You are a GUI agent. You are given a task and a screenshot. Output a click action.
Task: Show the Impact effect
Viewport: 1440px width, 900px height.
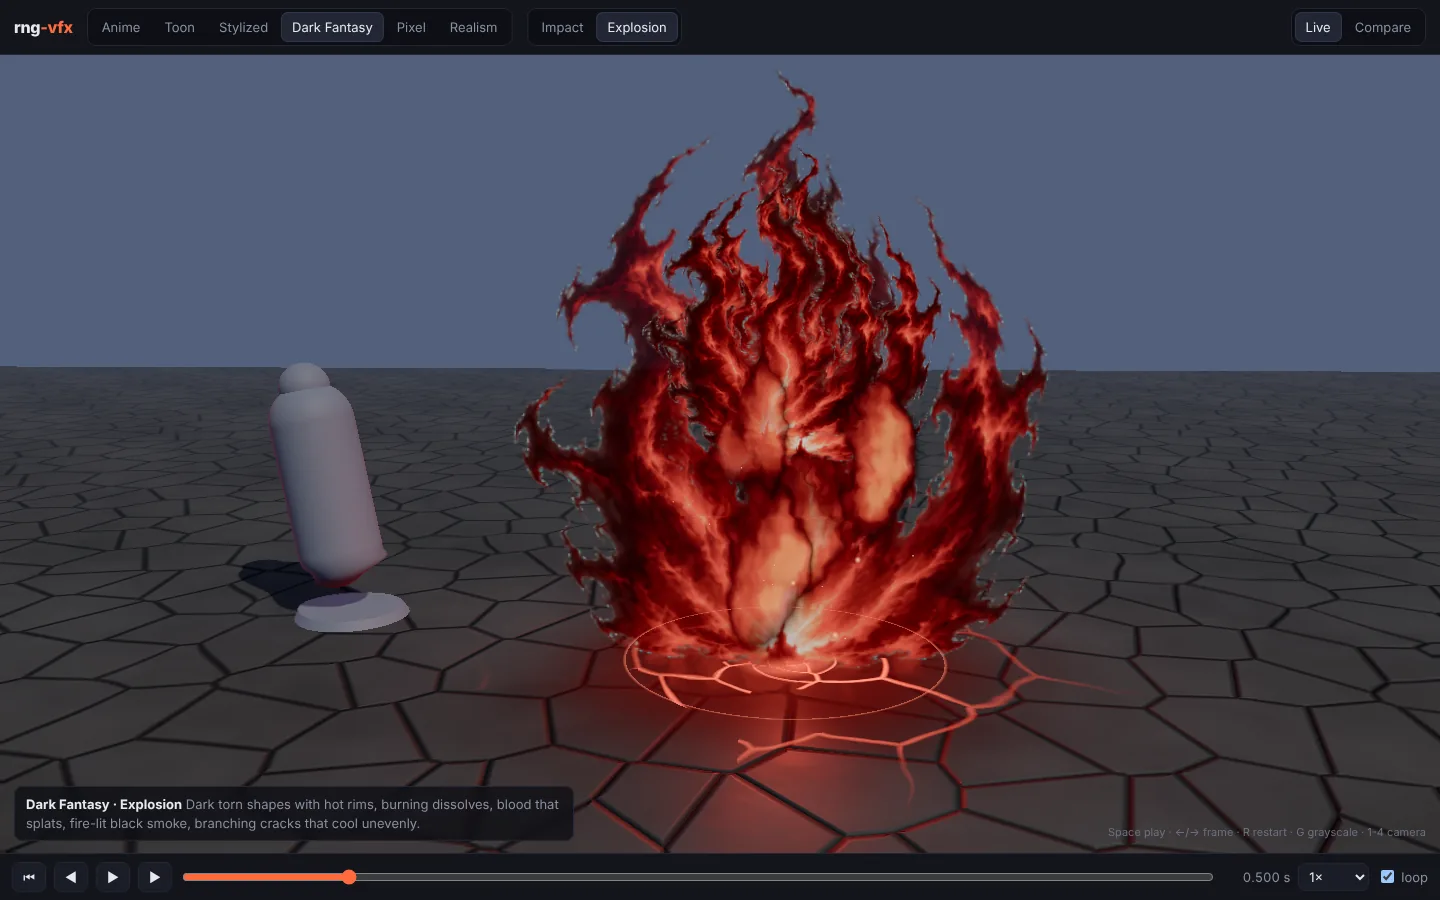click(x=562, y=27)
